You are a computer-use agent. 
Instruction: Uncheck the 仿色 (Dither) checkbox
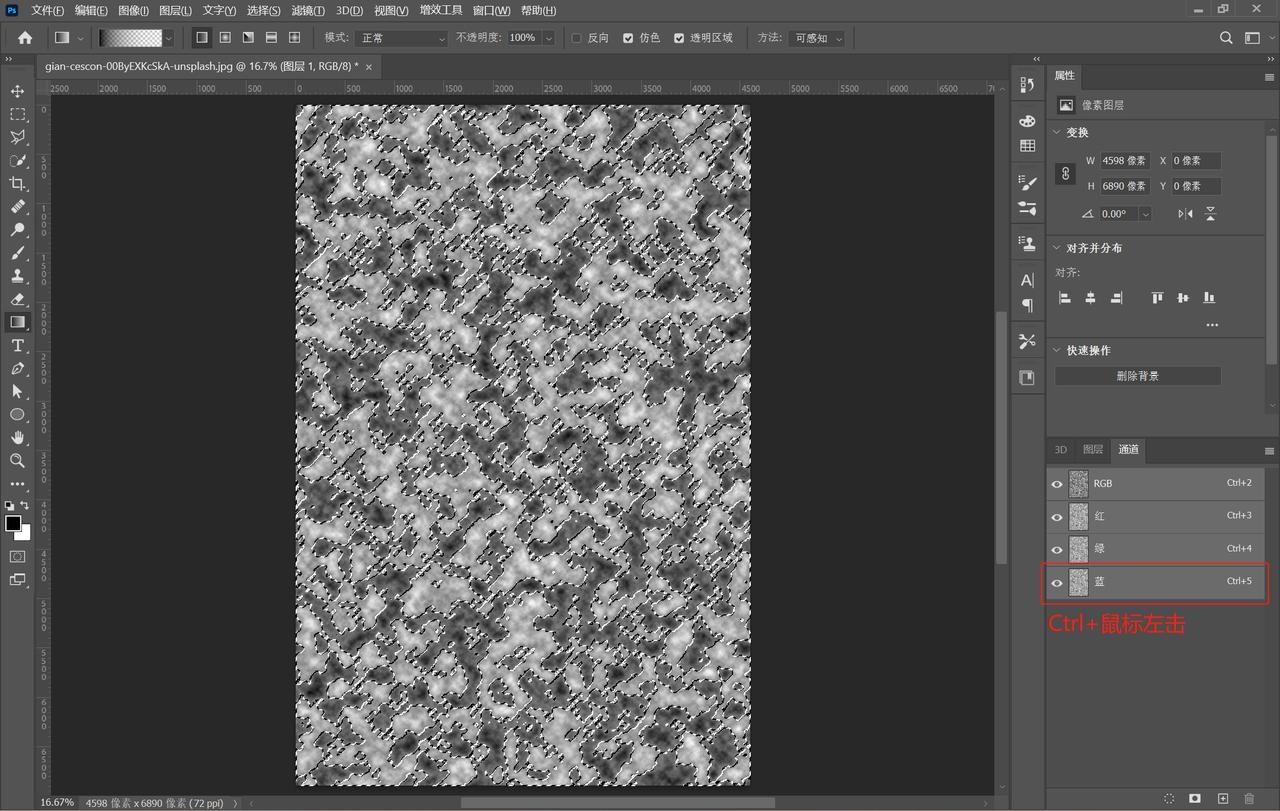click(628, 38)
